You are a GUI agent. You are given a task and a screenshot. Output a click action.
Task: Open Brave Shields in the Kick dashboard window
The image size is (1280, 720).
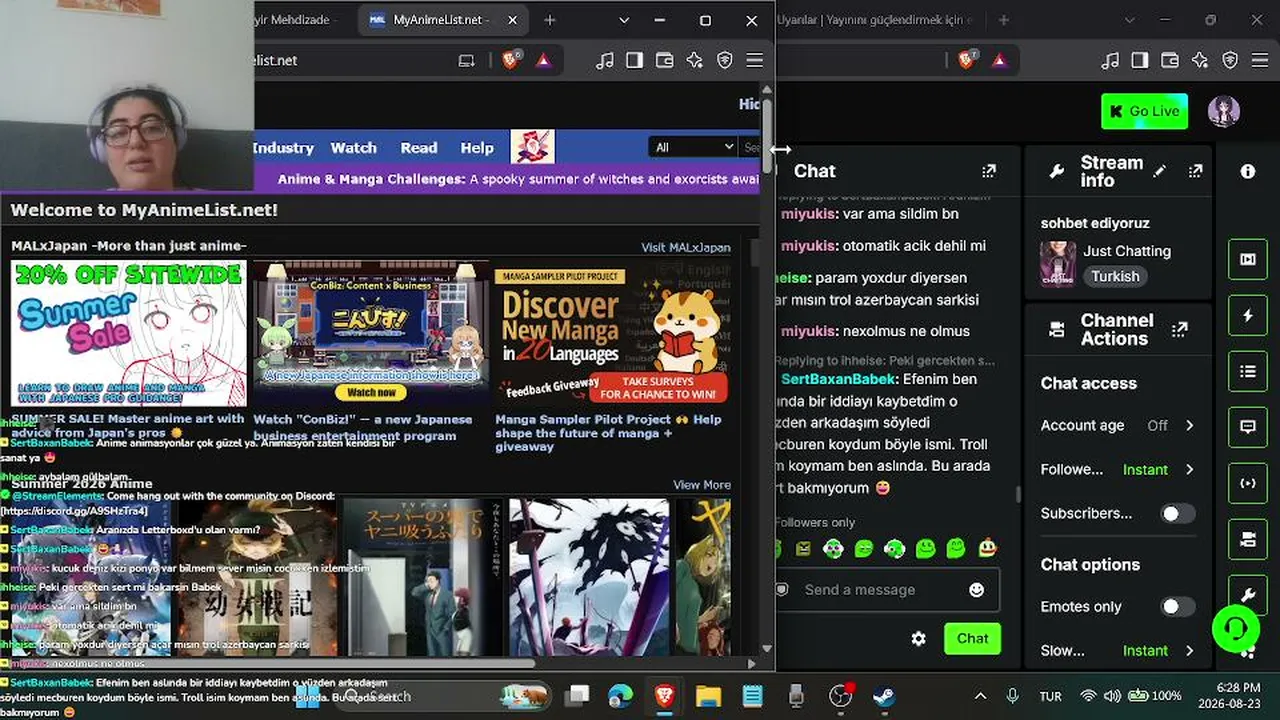967,60
